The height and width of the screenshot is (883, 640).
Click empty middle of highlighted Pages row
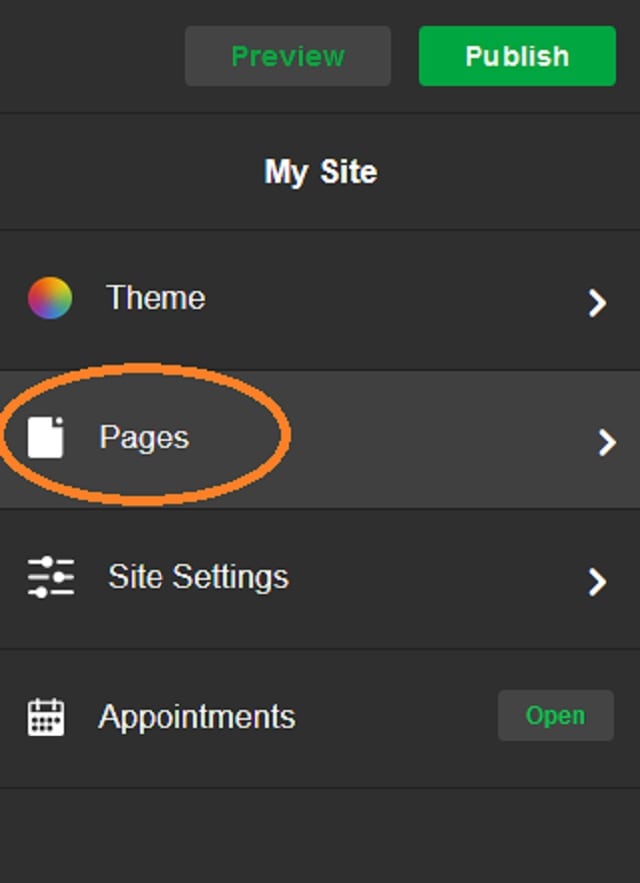coord(439,439)
